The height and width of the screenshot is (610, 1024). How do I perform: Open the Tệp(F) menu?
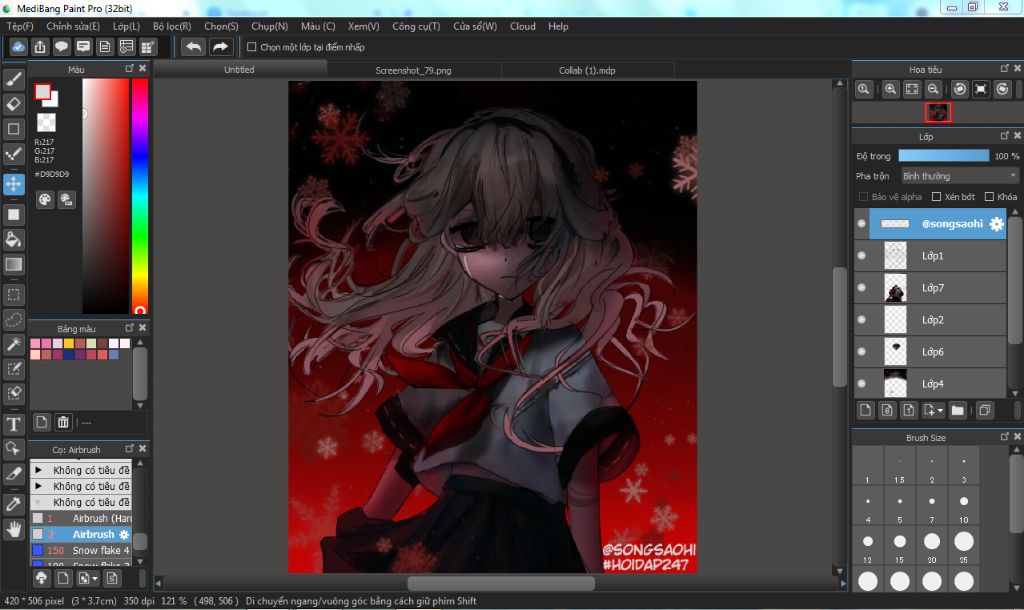pos(20,26)
